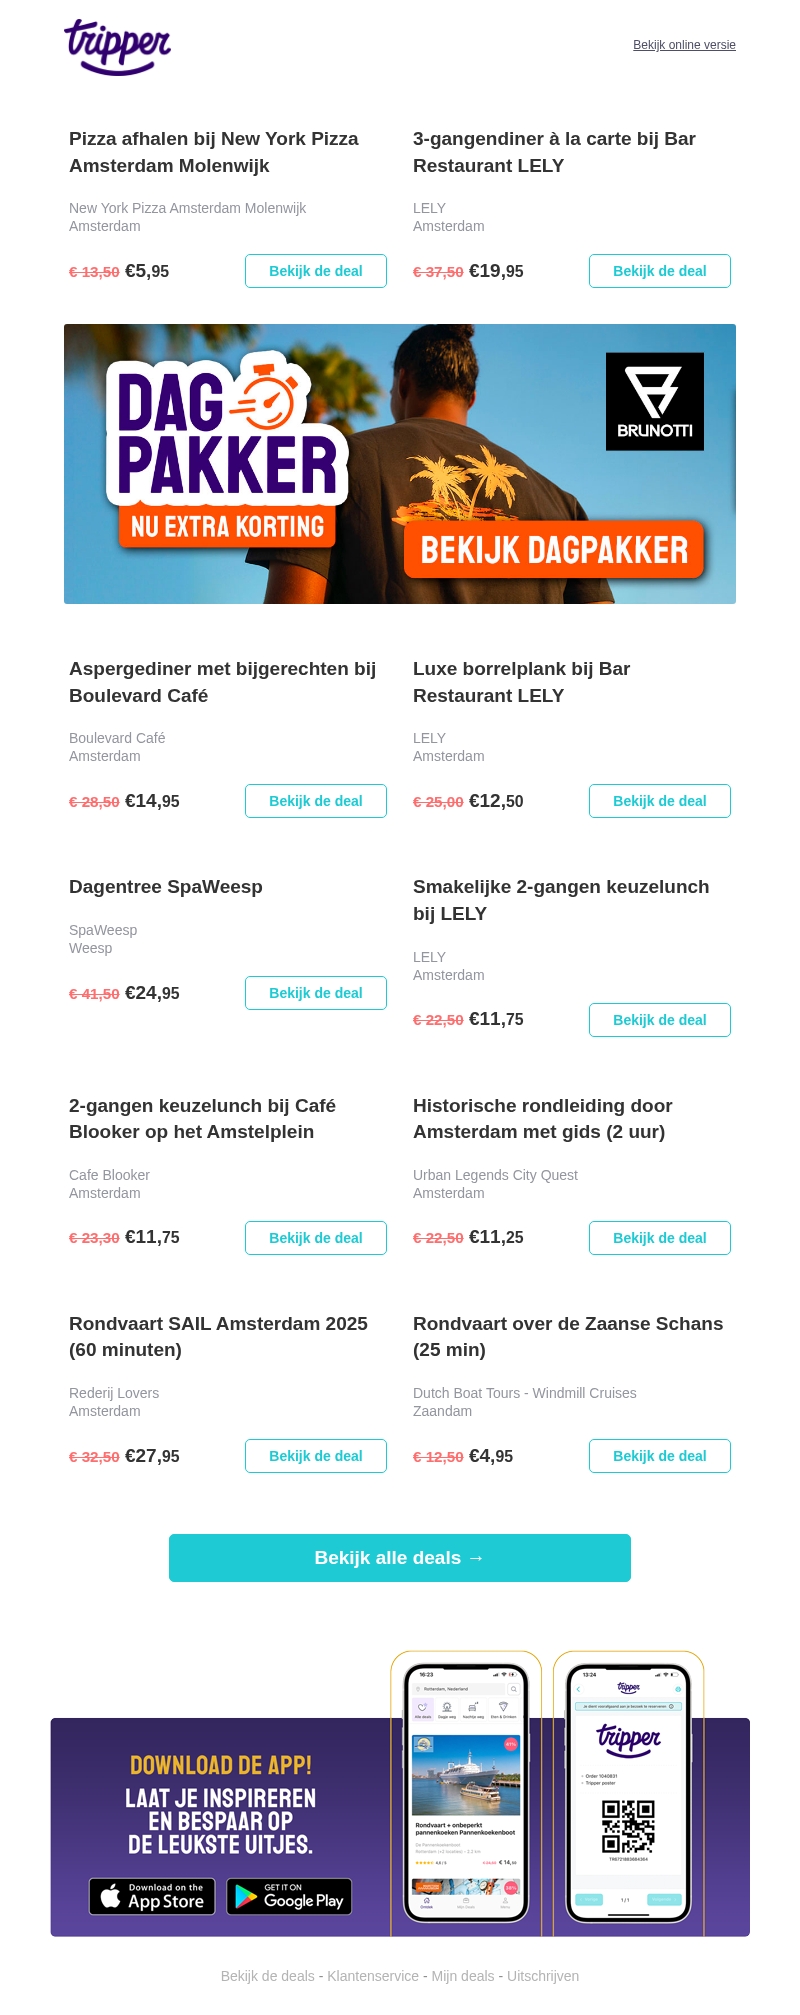Viewport: 800px width, 2015px height.
Task: Open 'Mijn deals' in the footer
Action: click(x=463, y=1976)
